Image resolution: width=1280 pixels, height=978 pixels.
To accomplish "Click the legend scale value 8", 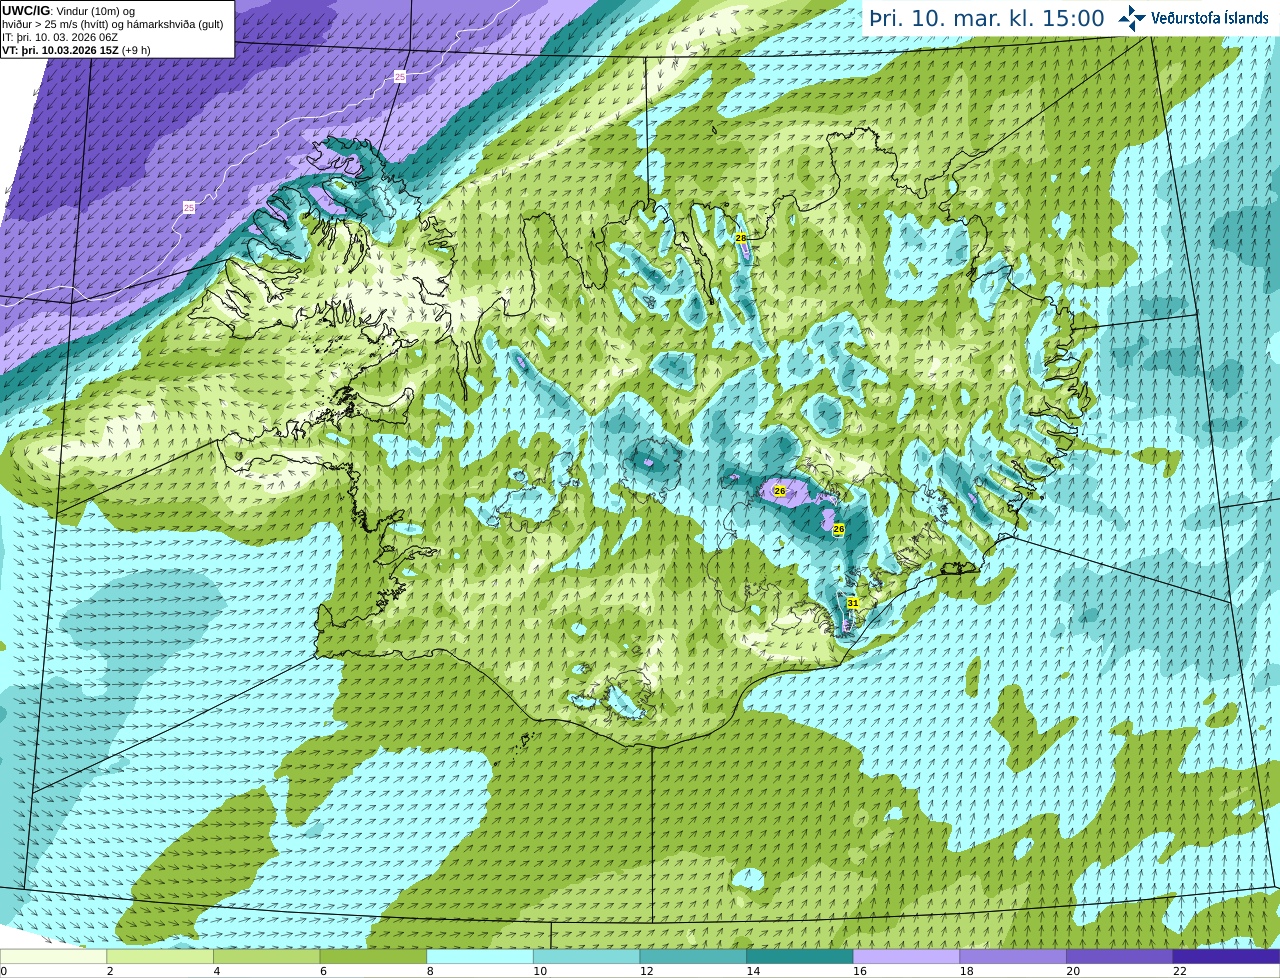I will (x=430, y=971).
